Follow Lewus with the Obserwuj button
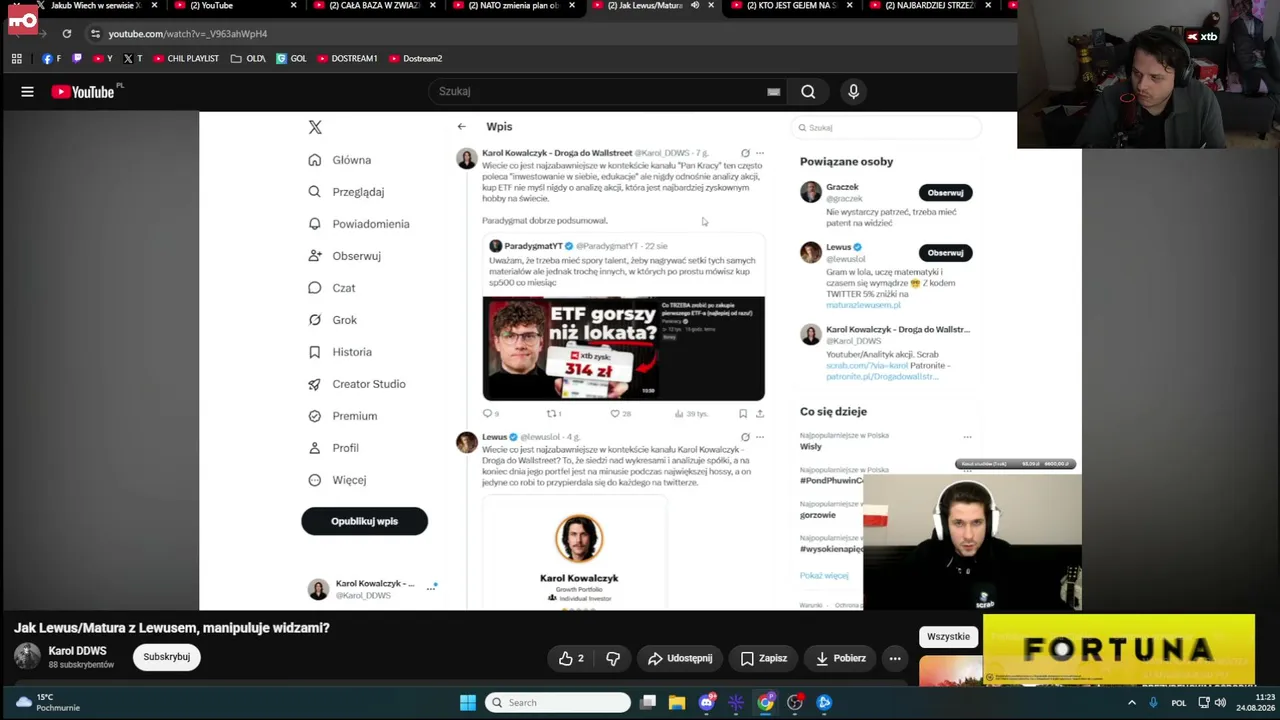The width and height of the screenshot is (1280, 720). coord(945,252)
